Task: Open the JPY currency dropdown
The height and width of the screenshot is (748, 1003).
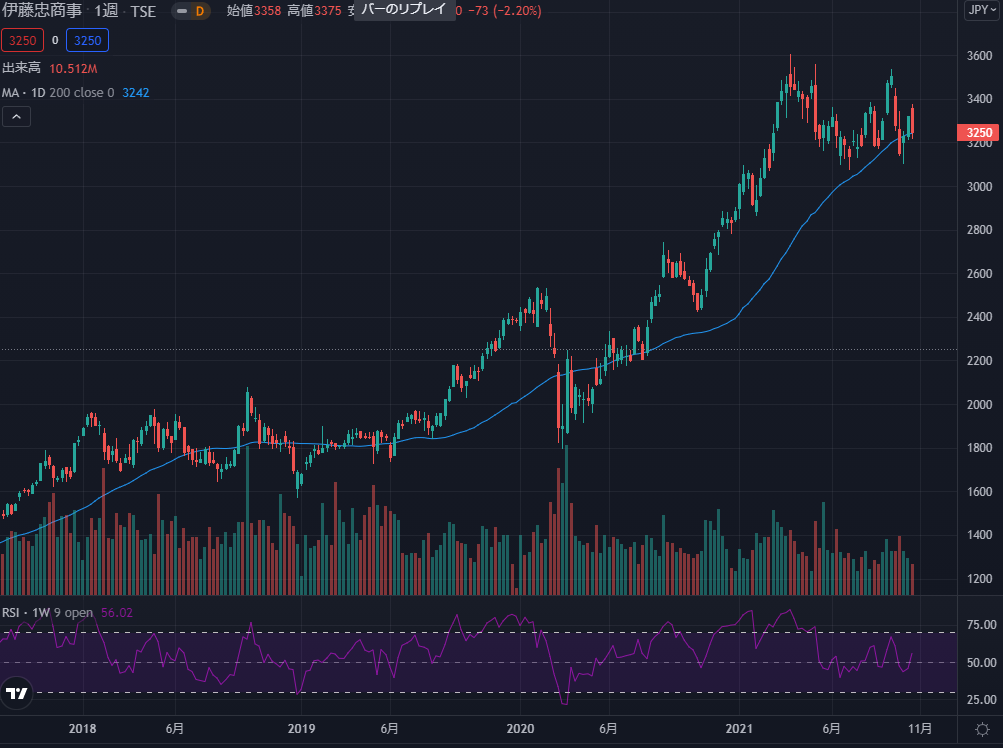Action: point(980,11)
